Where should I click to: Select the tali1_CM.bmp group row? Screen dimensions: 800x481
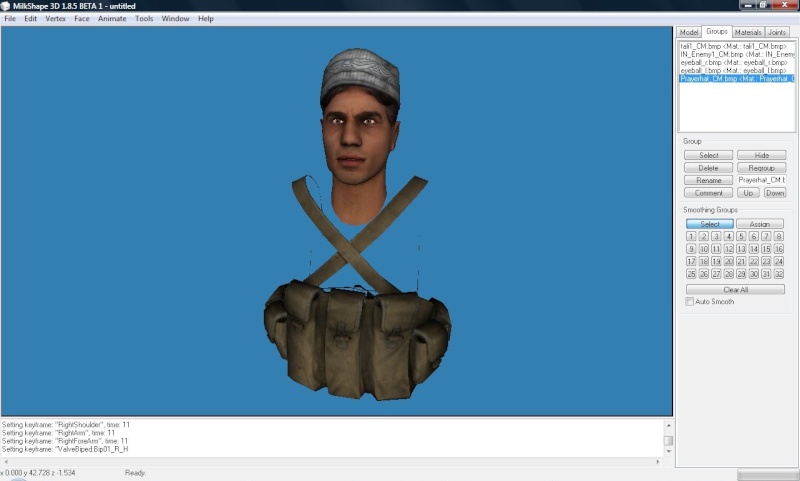(x=737, y=46)
